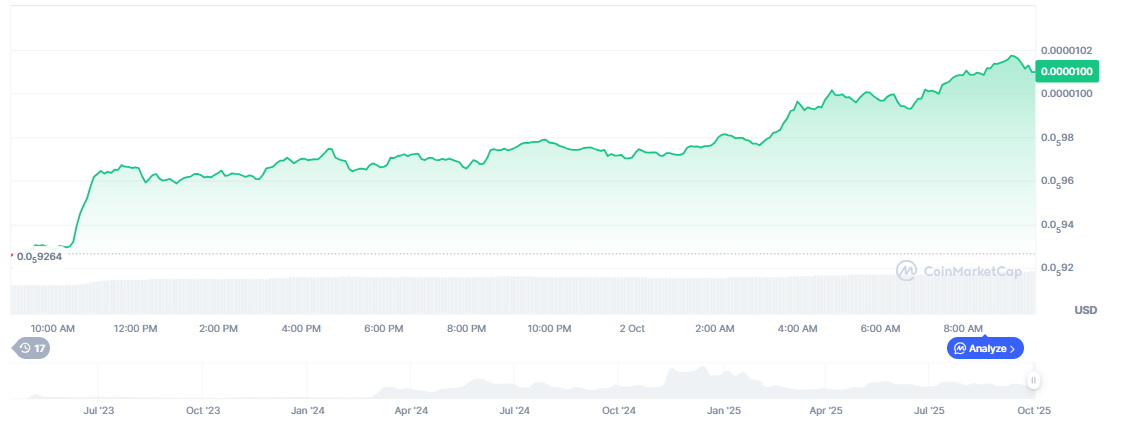The width and height of the screenshot is (1124, 429).
Task: Select Oct '25 on the range navigator
Action: pyautogui.click(x=1034, y=411)
